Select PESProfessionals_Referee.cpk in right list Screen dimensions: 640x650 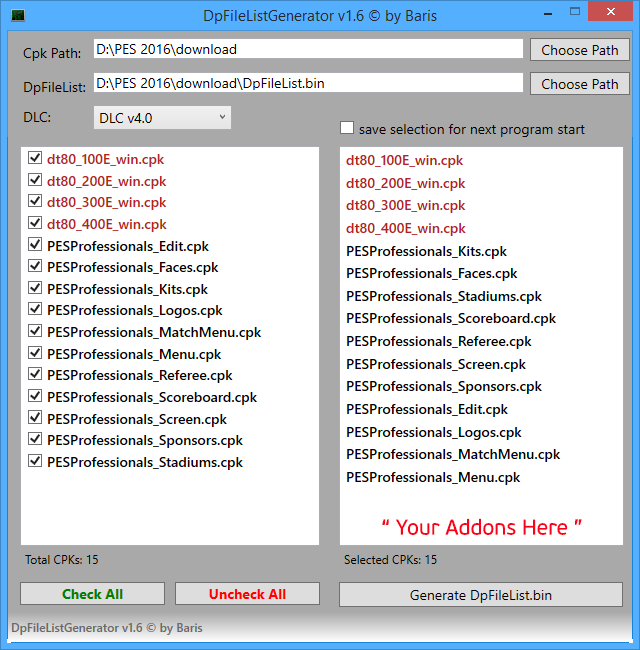[x=439, y=341]
